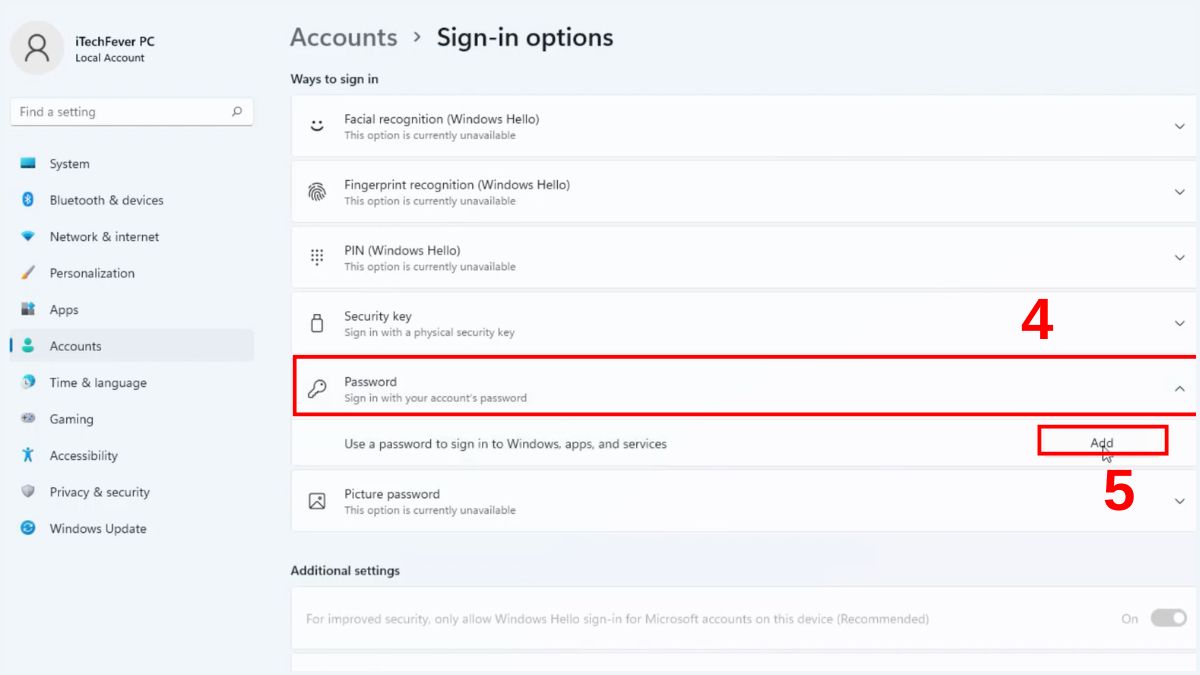Toggle Windows Hello sign-in only switch
This screenshot has height=675, width=1200.
[x=1167, y=618]
